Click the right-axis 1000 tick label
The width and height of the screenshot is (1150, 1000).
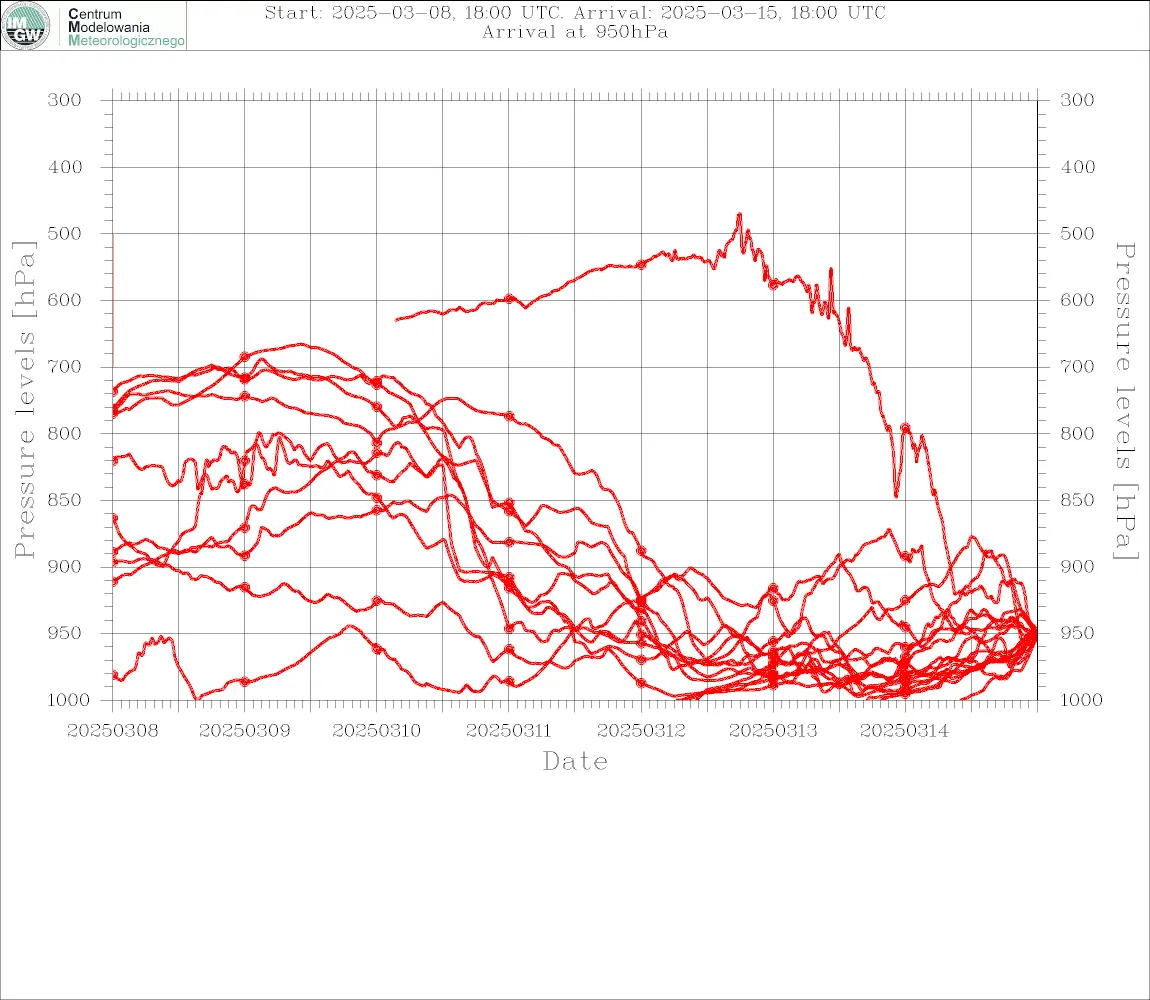pos(1081,700)
